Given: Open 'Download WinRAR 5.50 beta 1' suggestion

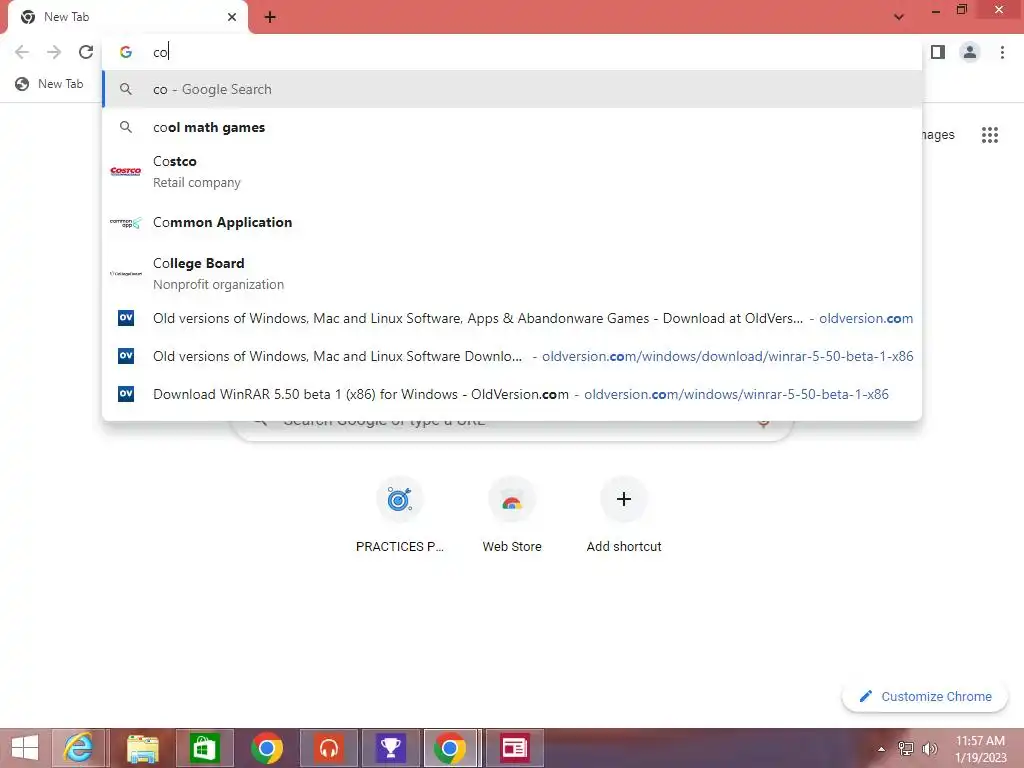Looking at the screenshot, I should point(512,394).
